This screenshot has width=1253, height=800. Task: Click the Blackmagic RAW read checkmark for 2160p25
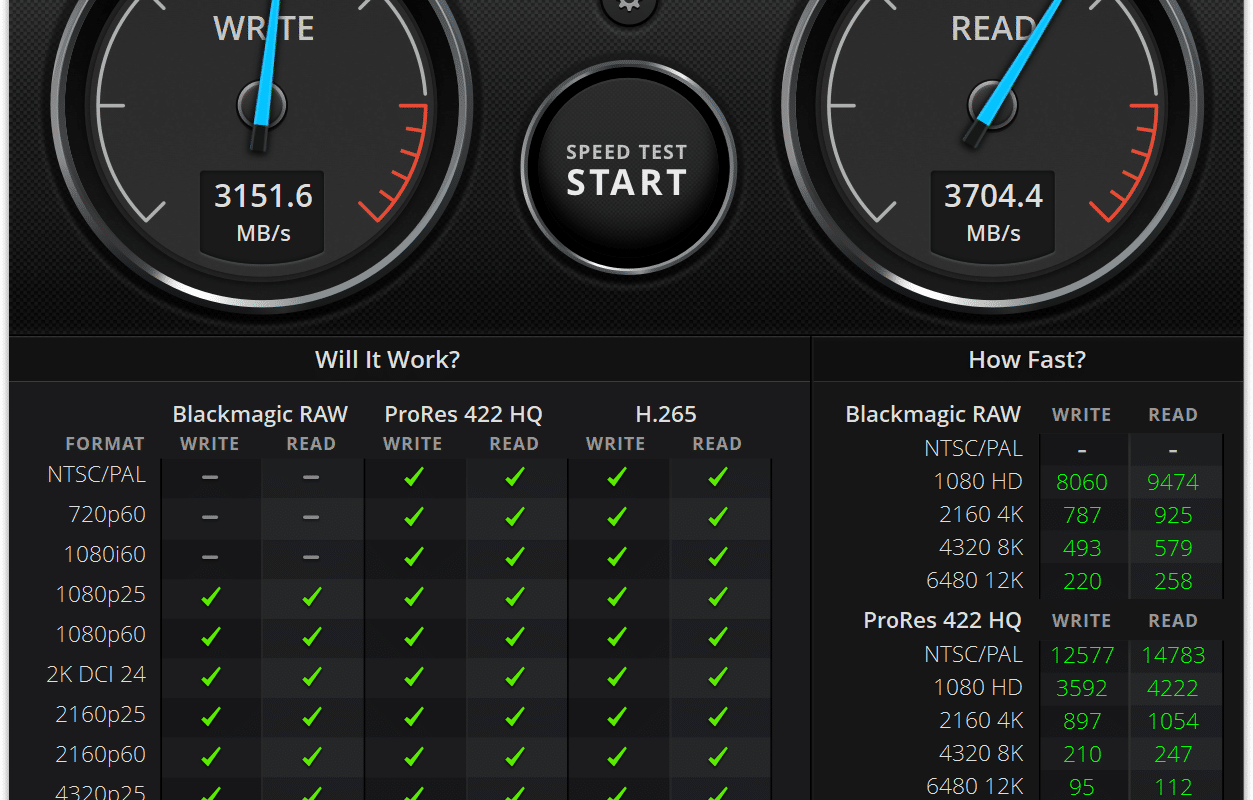(311, 717)
